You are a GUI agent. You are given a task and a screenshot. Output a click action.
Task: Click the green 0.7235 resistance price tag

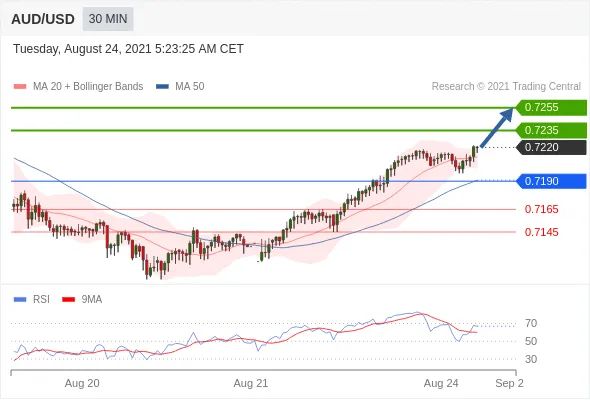pyautogui.click(x=551, y=130)
